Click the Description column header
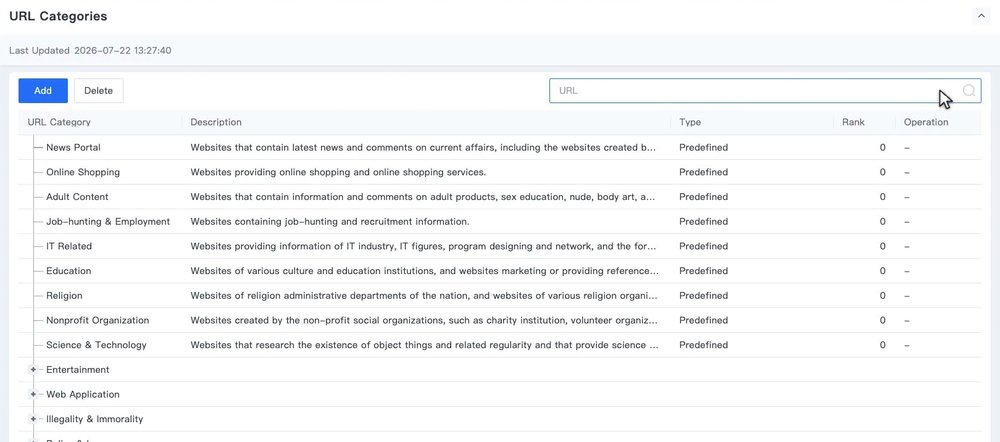This screenshot has width=1000, height=442. (216, 122)
